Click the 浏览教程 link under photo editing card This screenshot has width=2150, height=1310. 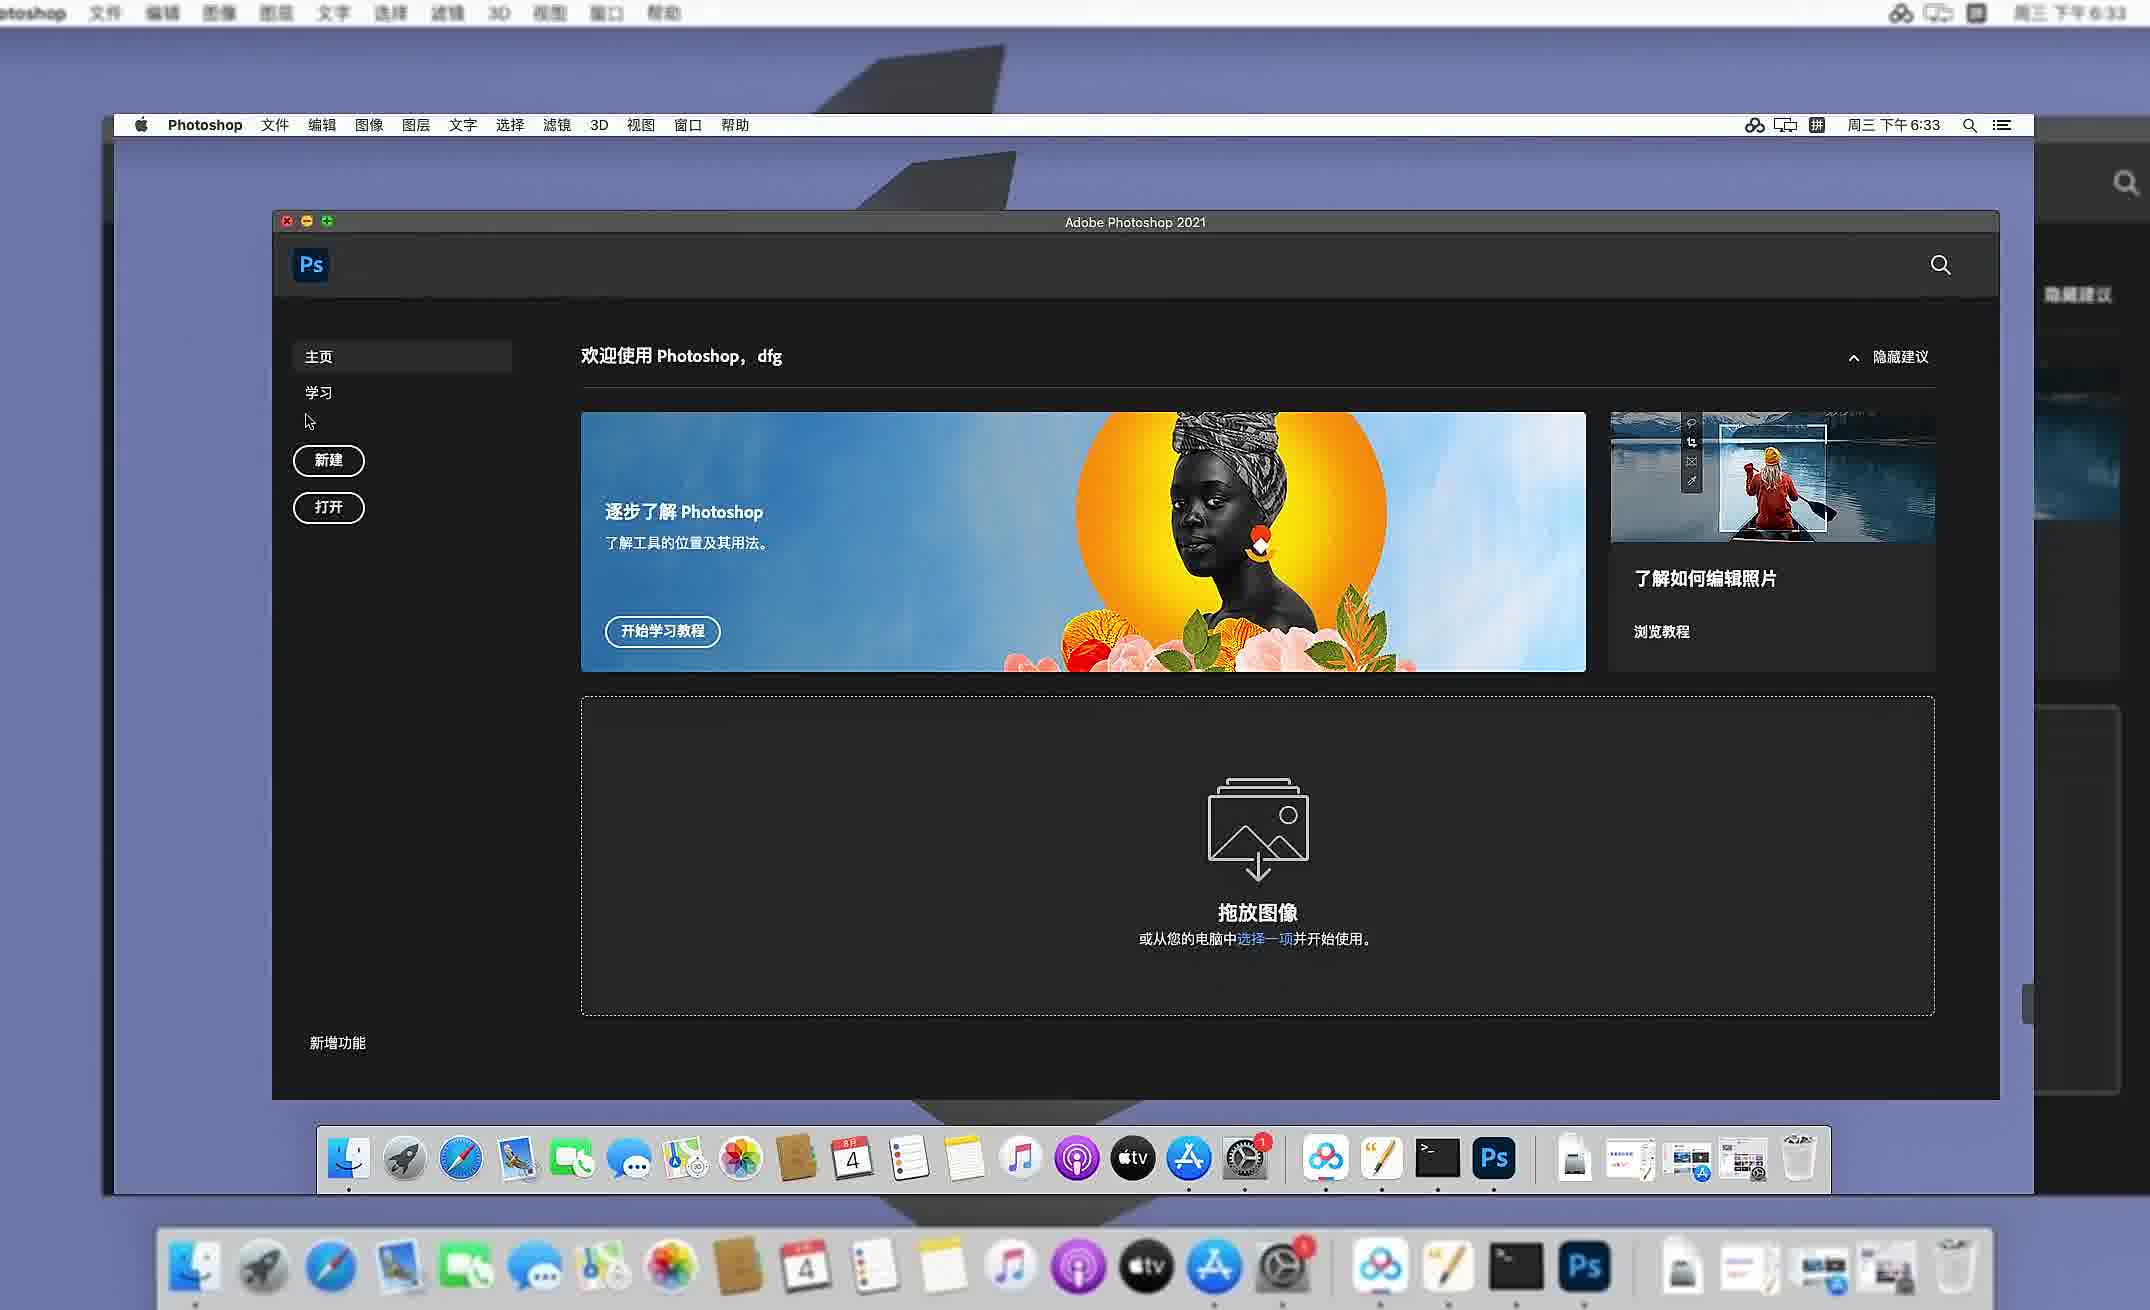click(1662, 632)
